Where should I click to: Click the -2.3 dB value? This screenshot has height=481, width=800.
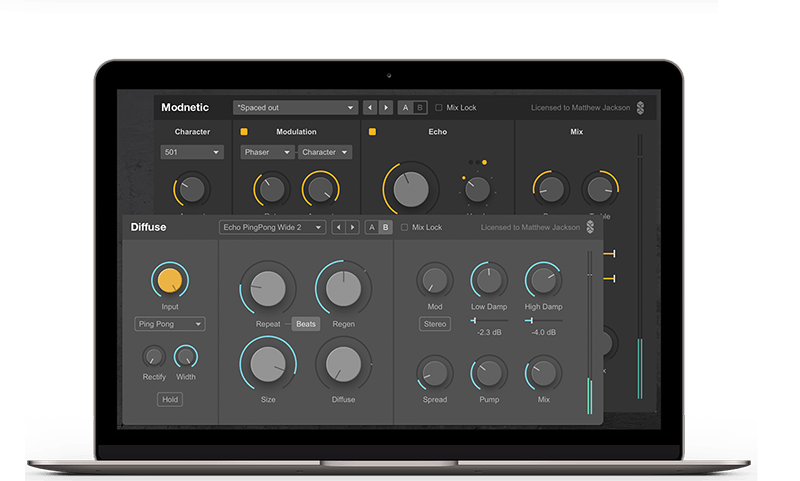(489, 332)
